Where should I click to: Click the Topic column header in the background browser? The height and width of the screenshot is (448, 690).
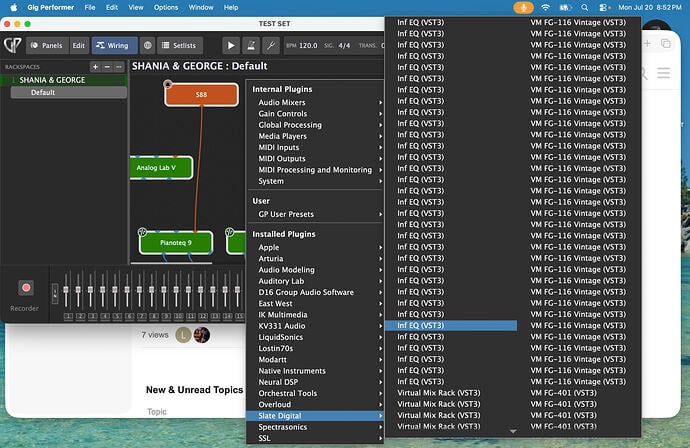(x=157, y=412)
